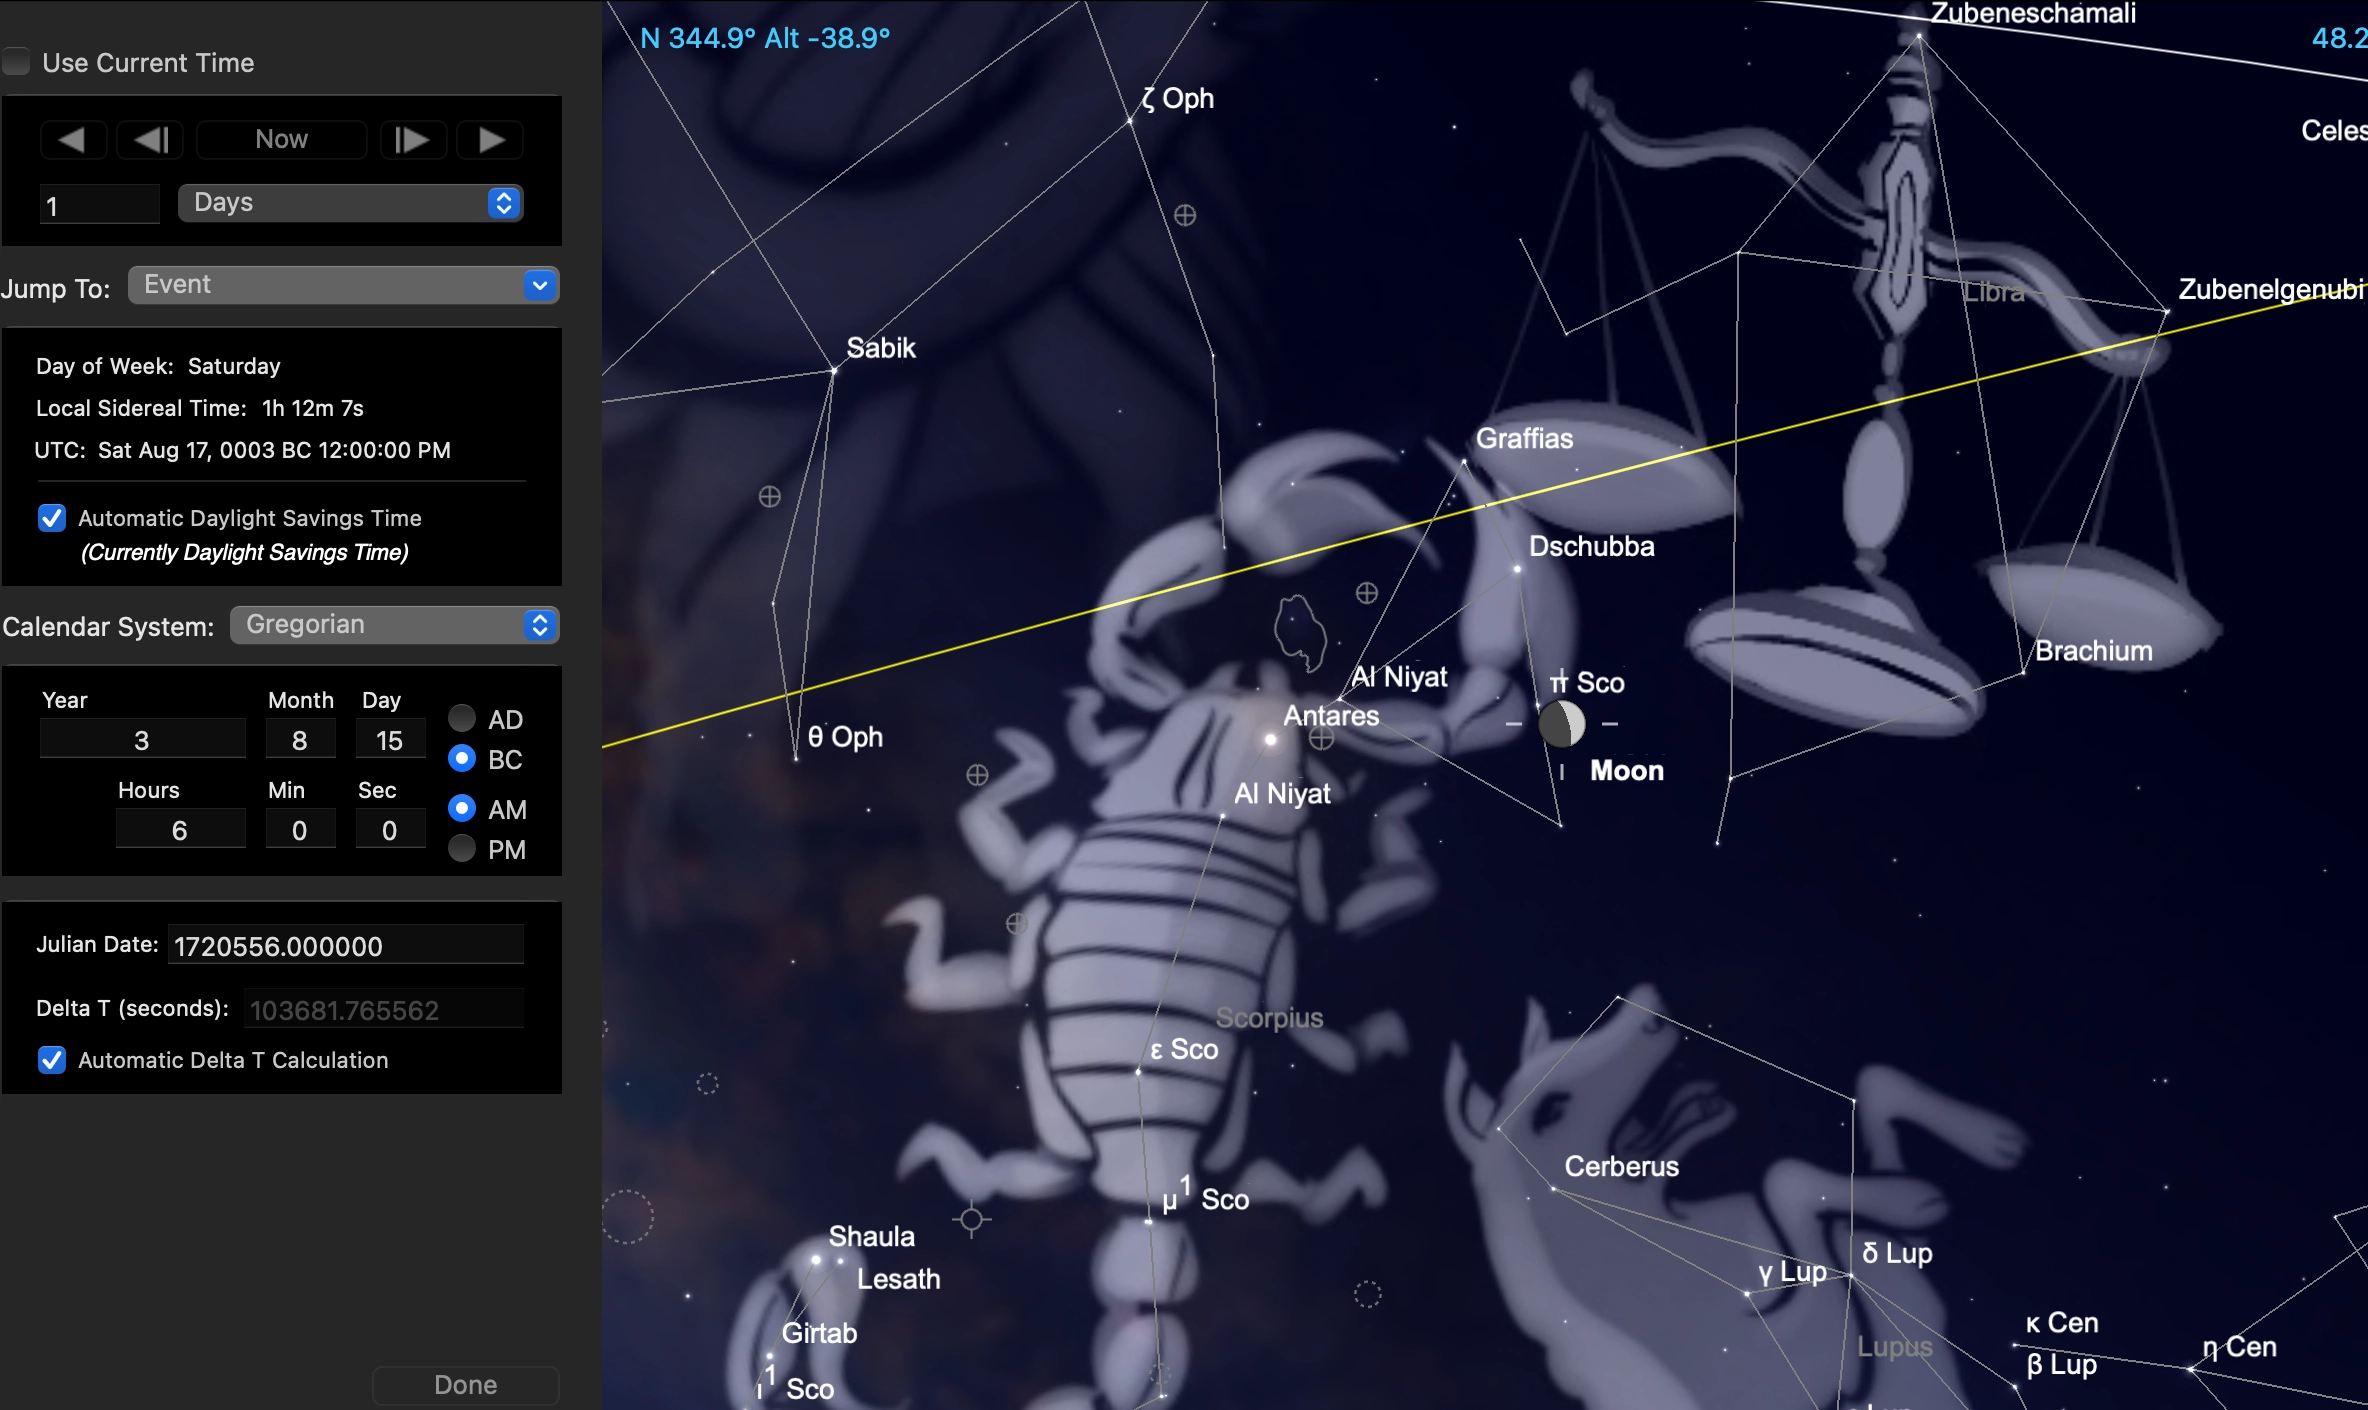Select the PM radio button
This screenshot has height=1410, width=2368.
[x=462, y=849]
